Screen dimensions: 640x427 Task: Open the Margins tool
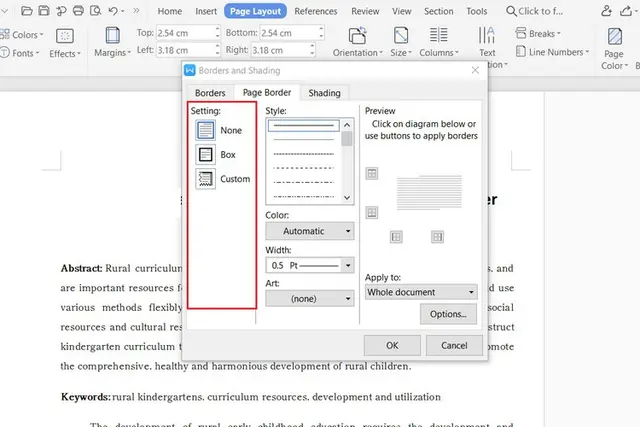pos(112,42)
